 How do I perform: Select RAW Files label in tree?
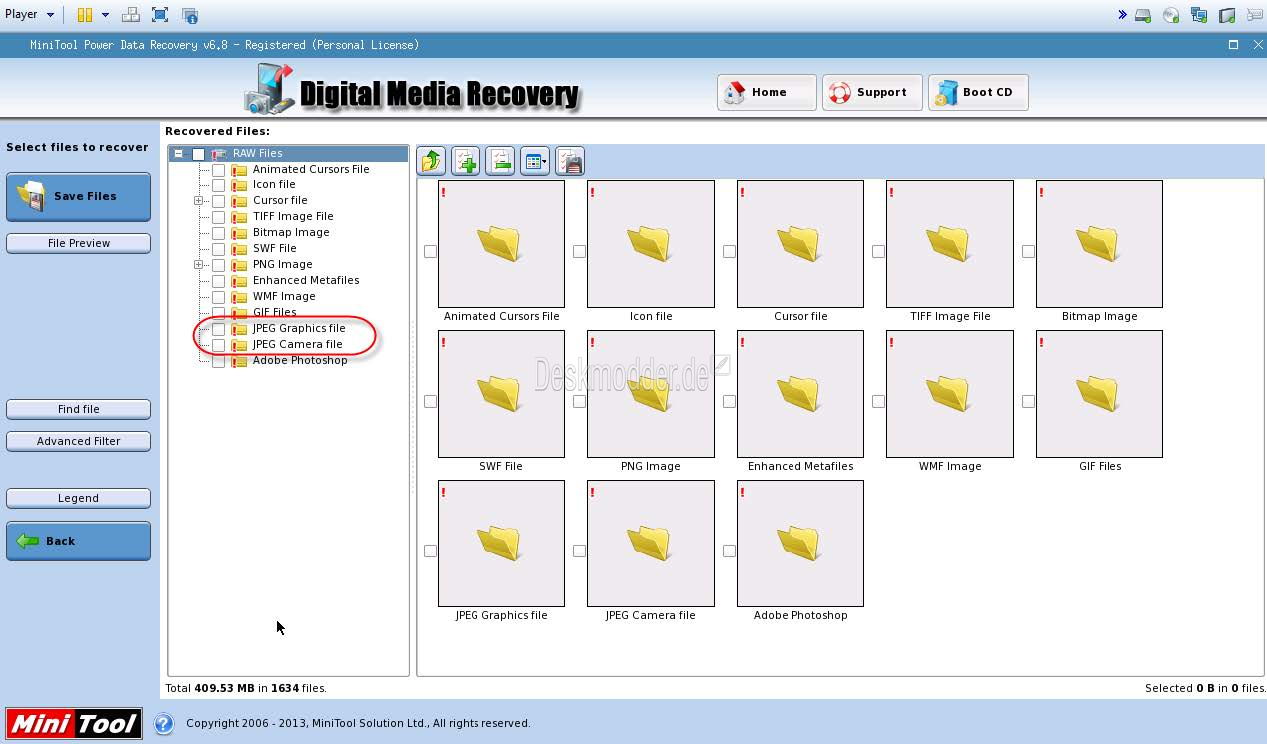[258, 154]
